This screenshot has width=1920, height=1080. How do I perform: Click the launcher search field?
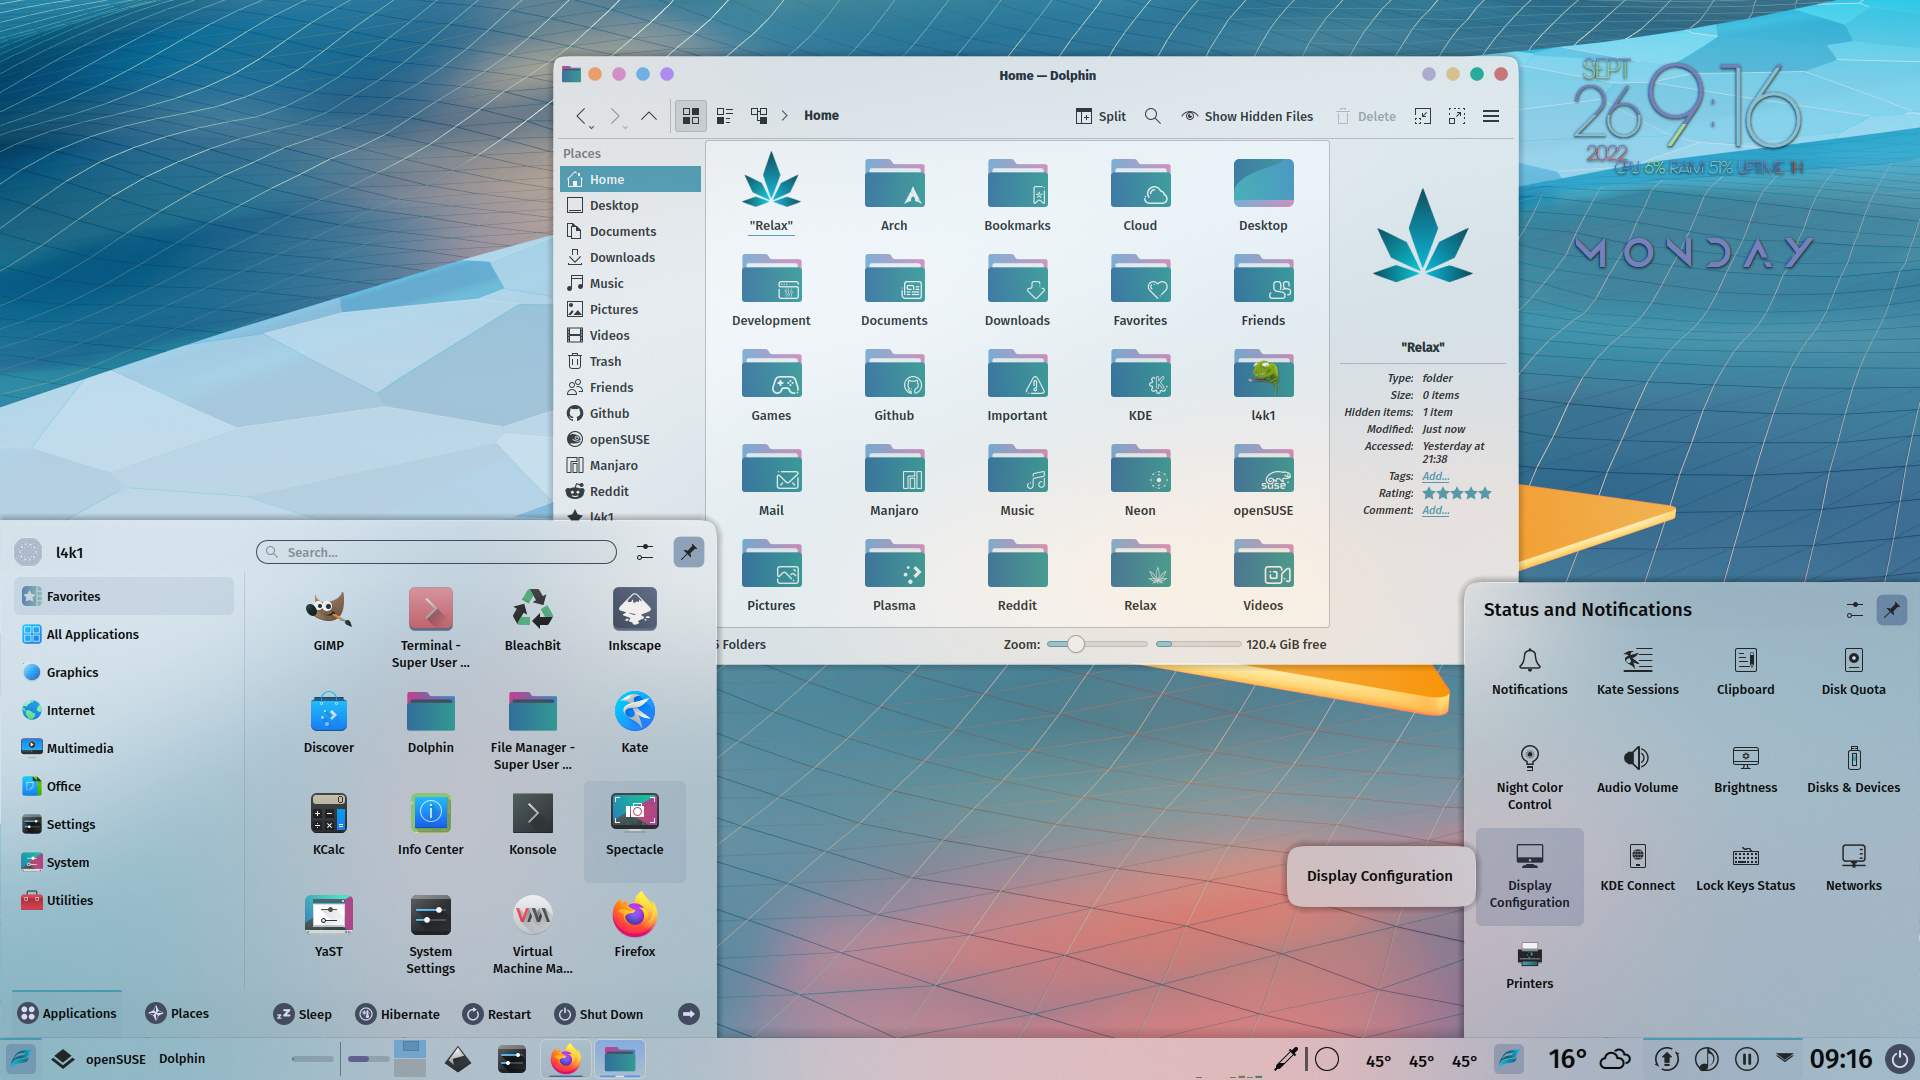pyautogui.click(x=436, y=552)
